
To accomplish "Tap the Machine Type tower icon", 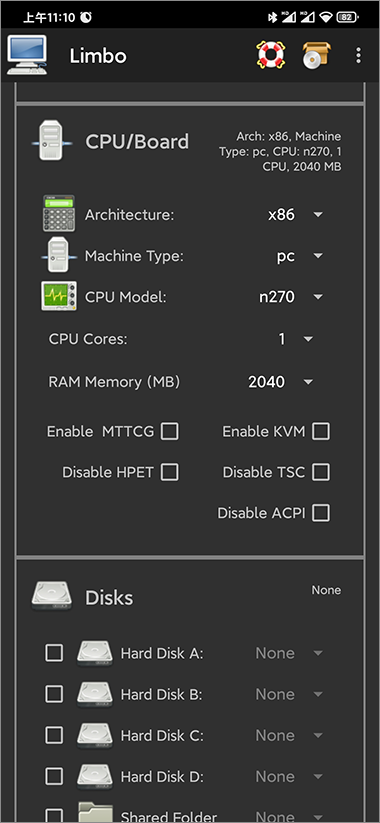I will [59, 255].
